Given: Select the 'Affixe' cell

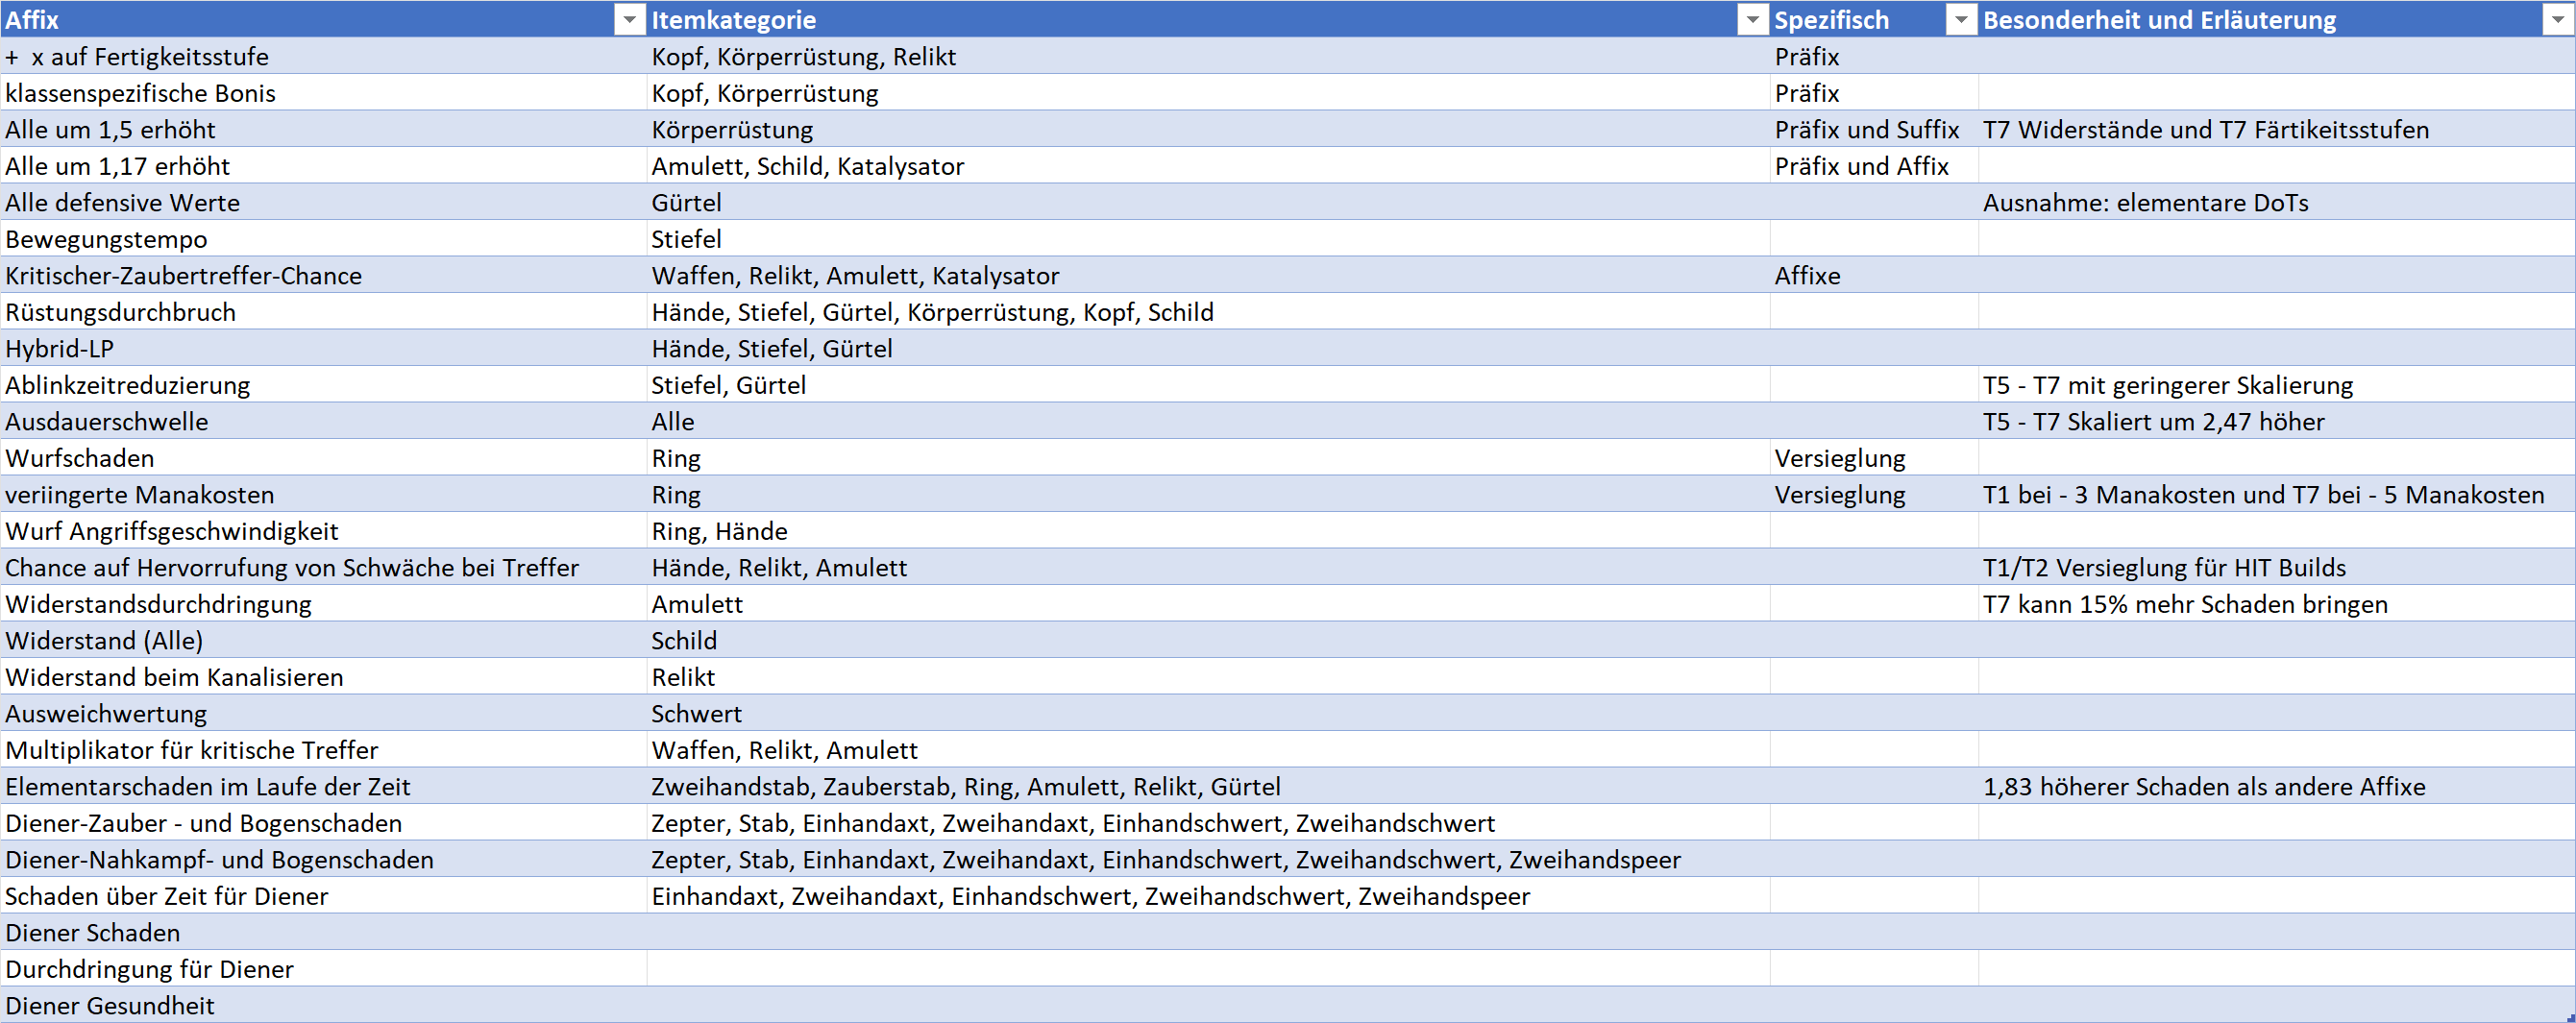Looking at the screenshot, I should tap(1874, 275).
